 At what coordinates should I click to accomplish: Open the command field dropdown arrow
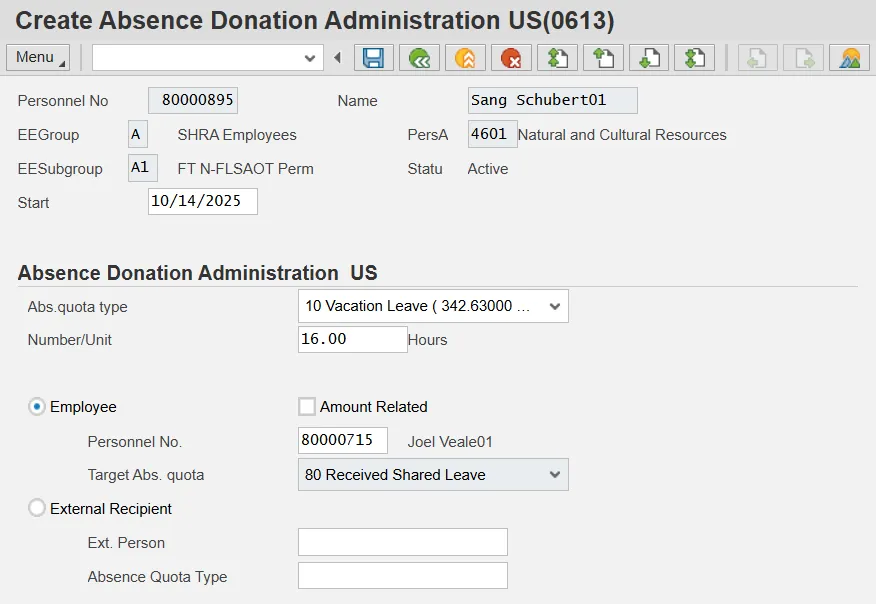(x=310, y=58)
